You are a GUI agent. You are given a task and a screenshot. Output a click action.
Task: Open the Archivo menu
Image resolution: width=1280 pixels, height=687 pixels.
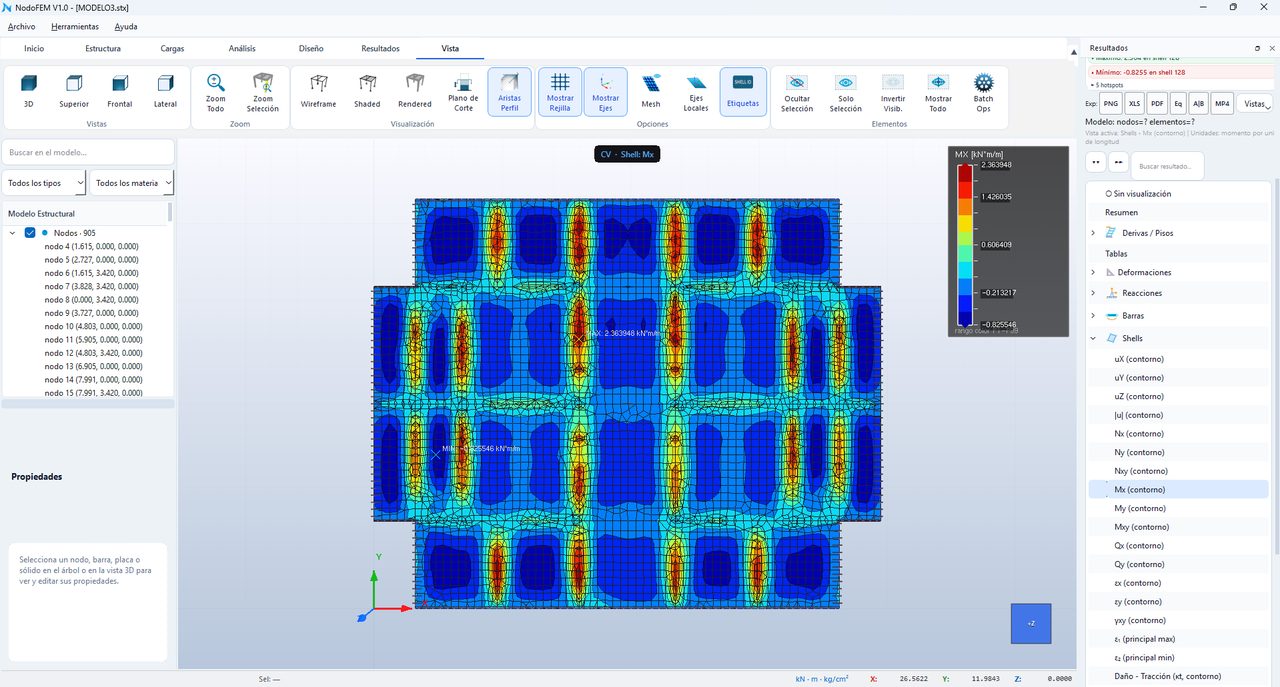[21, 27]
